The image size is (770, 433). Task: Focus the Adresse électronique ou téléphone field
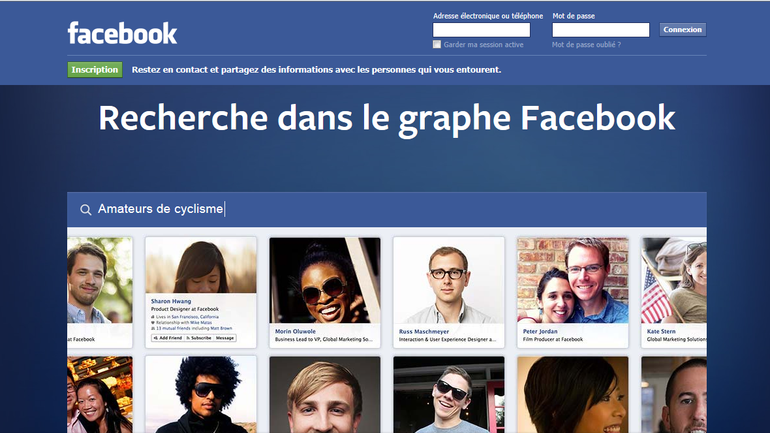point(481,30)
